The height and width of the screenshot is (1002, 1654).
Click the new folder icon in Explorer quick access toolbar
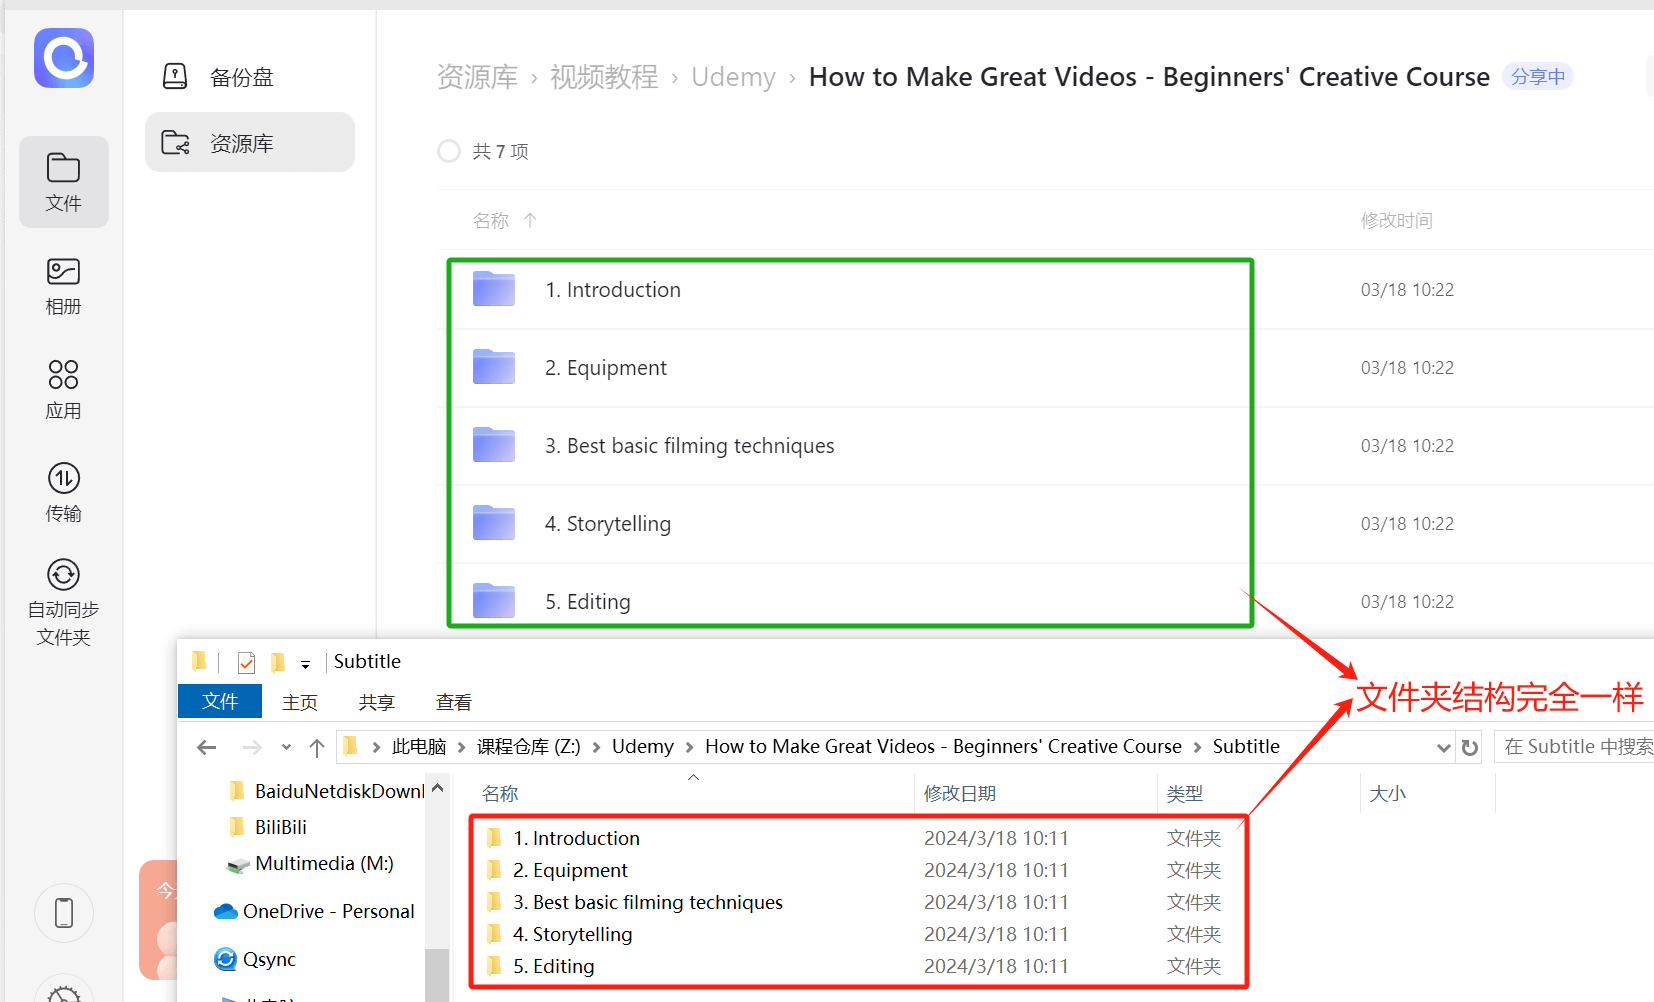[278, 662]
